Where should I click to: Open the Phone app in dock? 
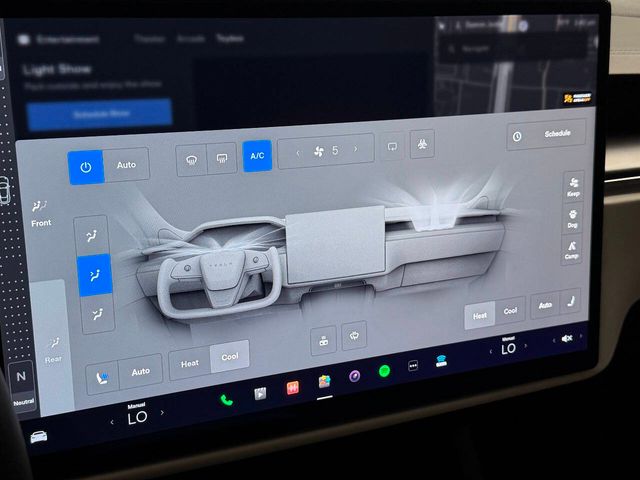(227, 400)
